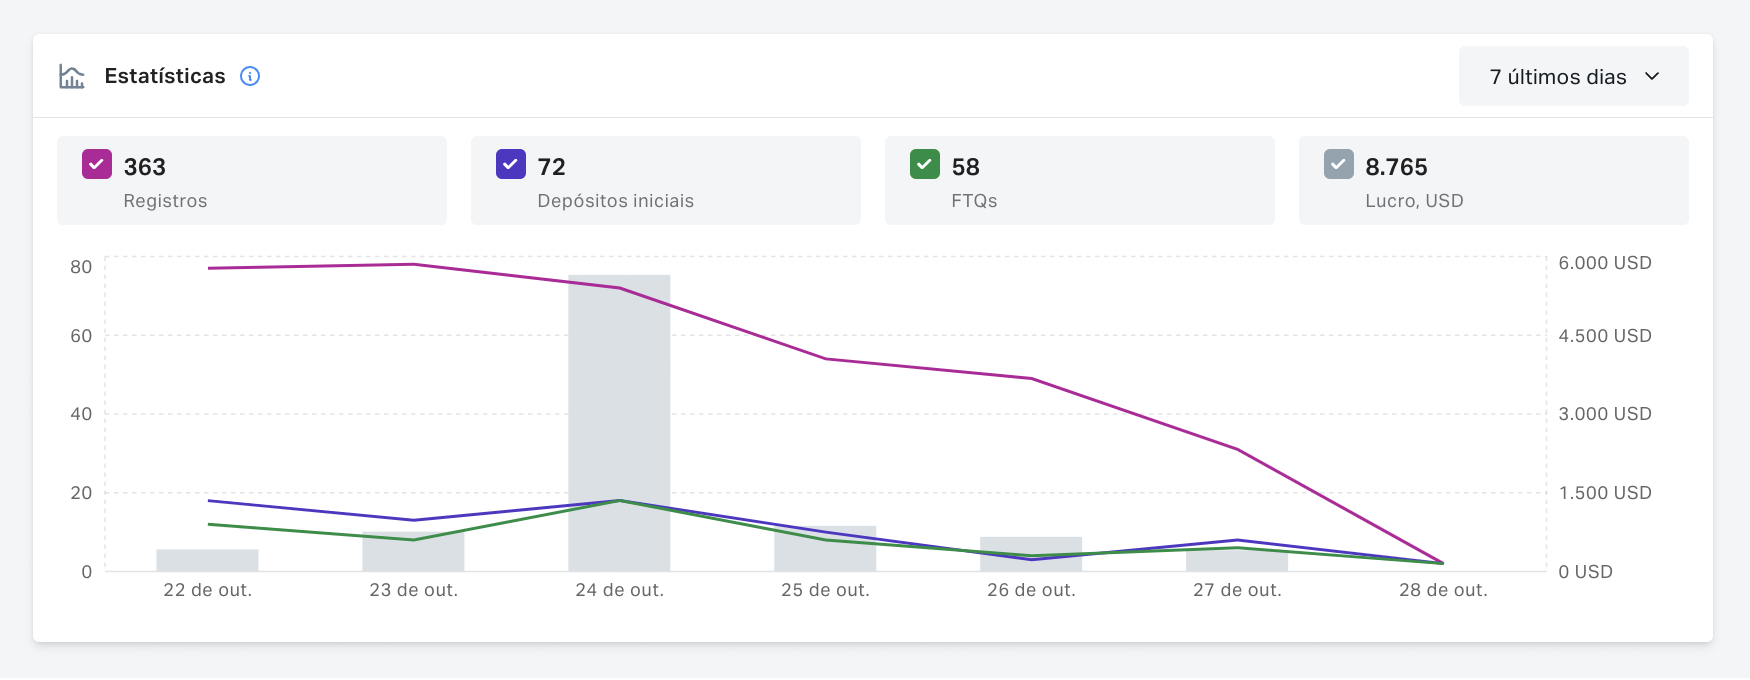Hide the Lucro, USD gray checkbox
Image resolution: width=1750 pixels, height=680 pixels.
tap(1339, 164)
